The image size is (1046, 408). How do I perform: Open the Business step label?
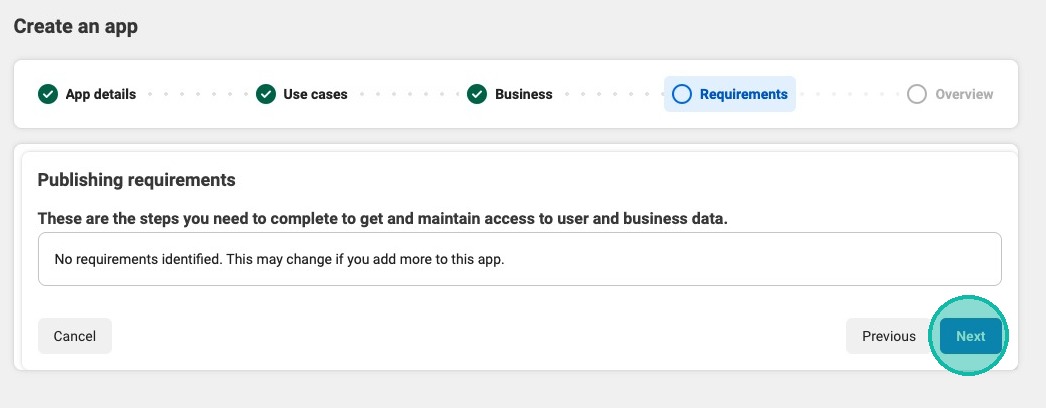point(523,95)
